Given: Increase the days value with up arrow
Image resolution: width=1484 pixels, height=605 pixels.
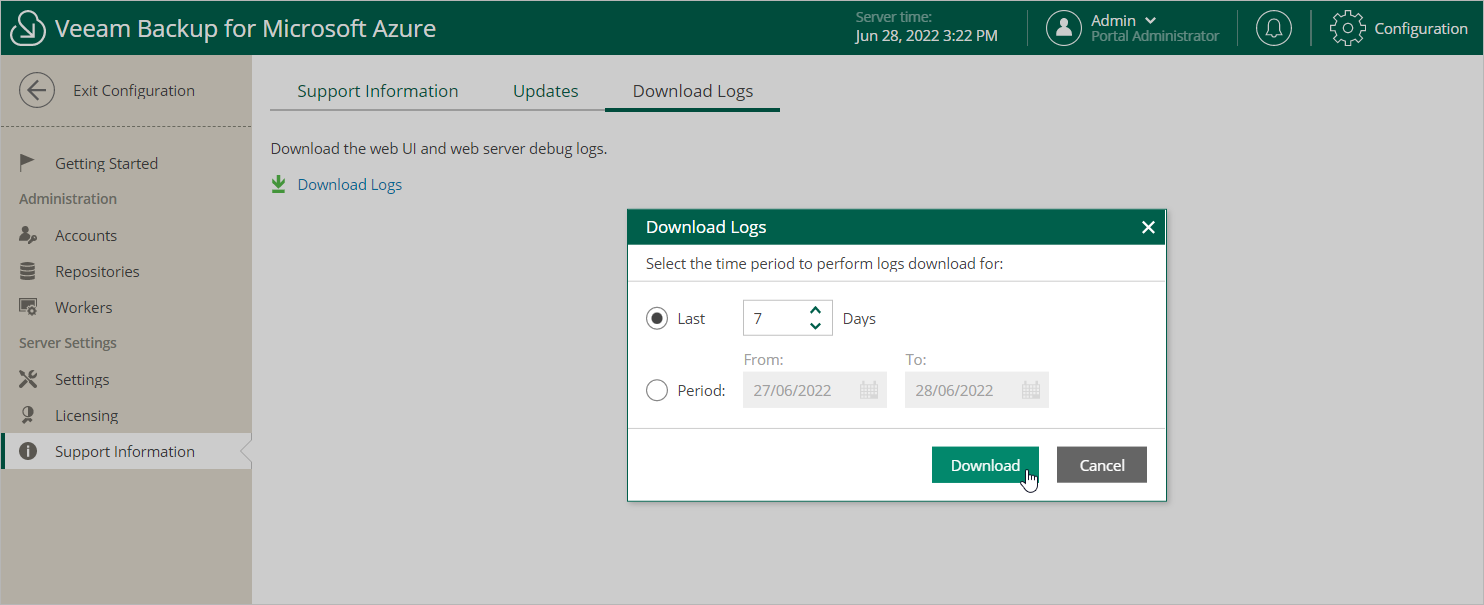Looking at the screenshot, I should [x=815, y=310].
